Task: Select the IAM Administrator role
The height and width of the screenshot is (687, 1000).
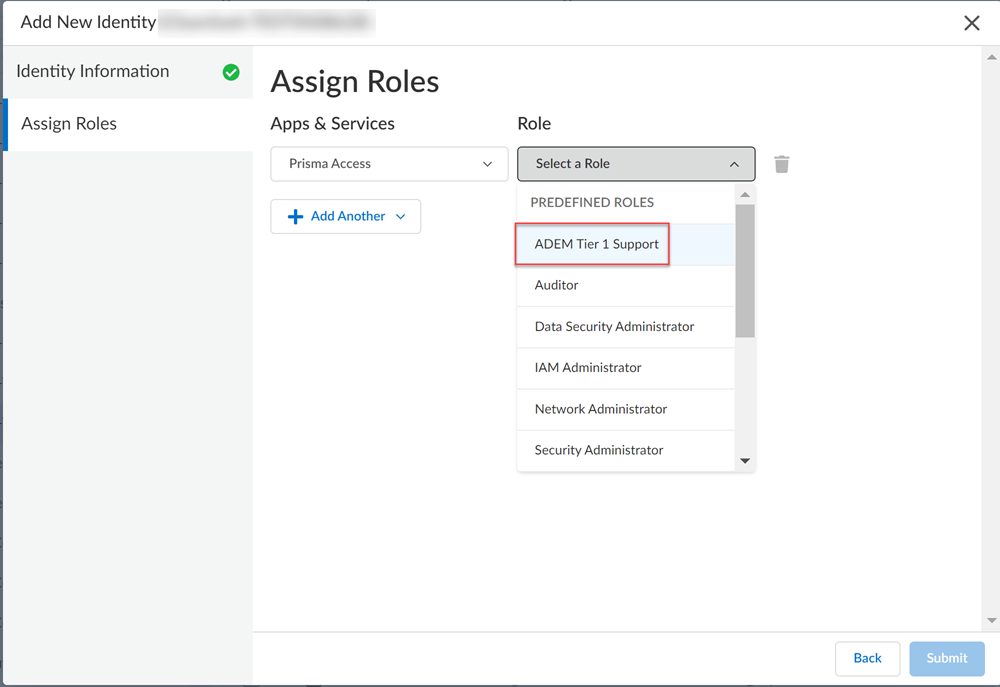Action: 588,368
